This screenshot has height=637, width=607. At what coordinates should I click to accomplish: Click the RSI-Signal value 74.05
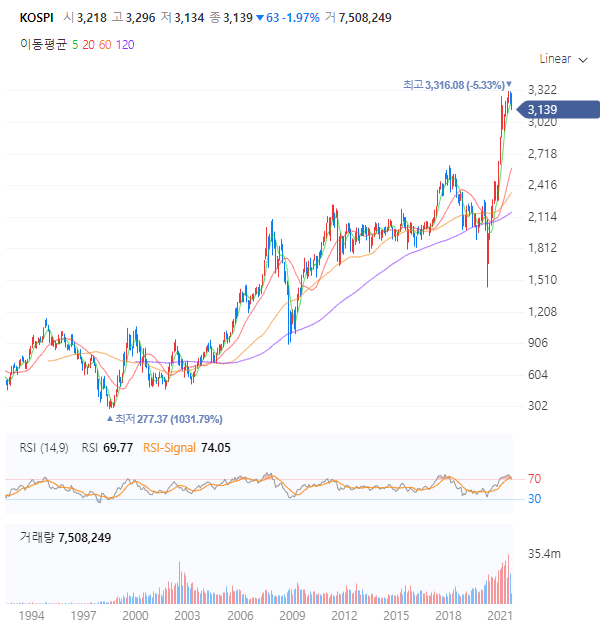(216, 448)
